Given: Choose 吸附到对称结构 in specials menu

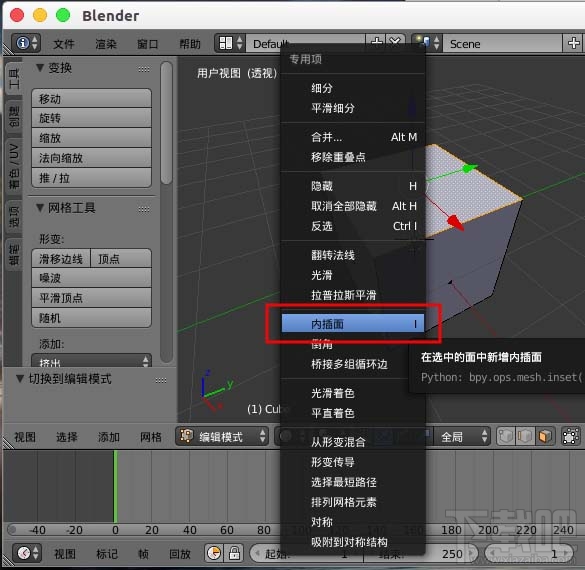Looking at the screenshot, I should coord(353,542).
